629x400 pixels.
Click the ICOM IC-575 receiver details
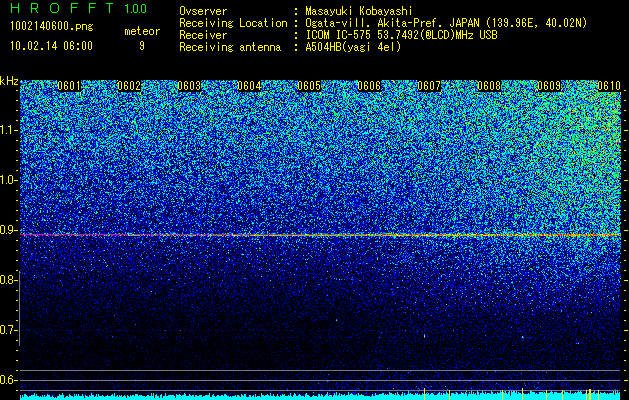click(402, 35)
